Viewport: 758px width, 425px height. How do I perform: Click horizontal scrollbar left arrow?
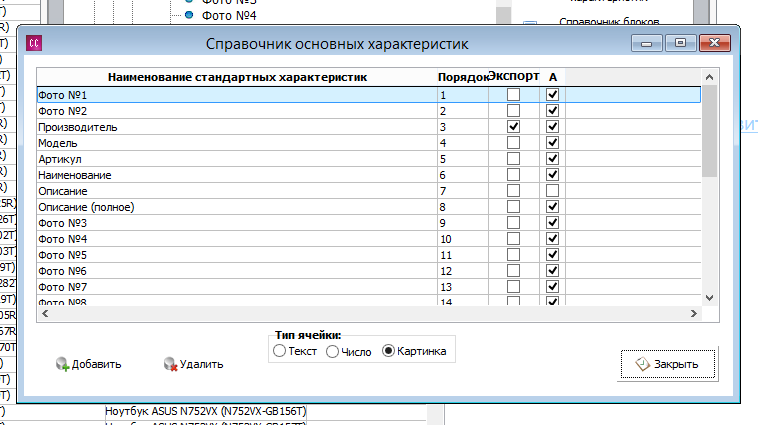coord(45,313)
